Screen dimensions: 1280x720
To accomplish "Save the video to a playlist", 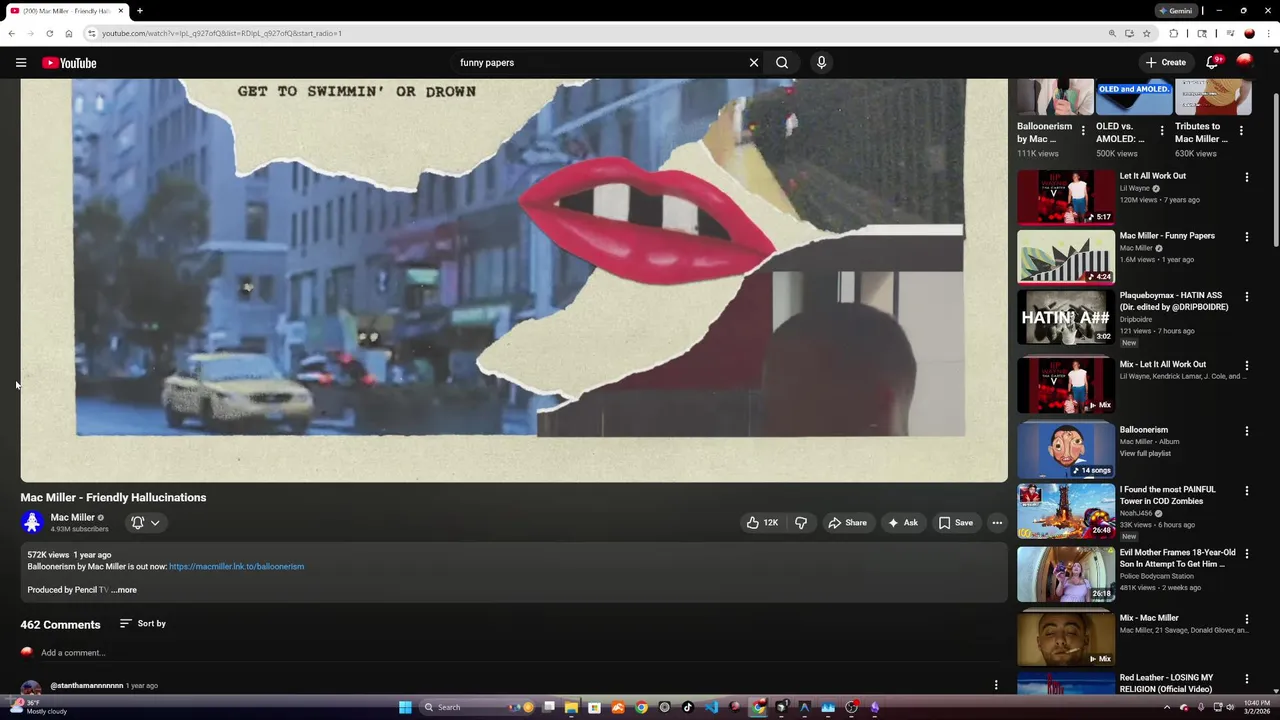I will [x=955, y=523].
